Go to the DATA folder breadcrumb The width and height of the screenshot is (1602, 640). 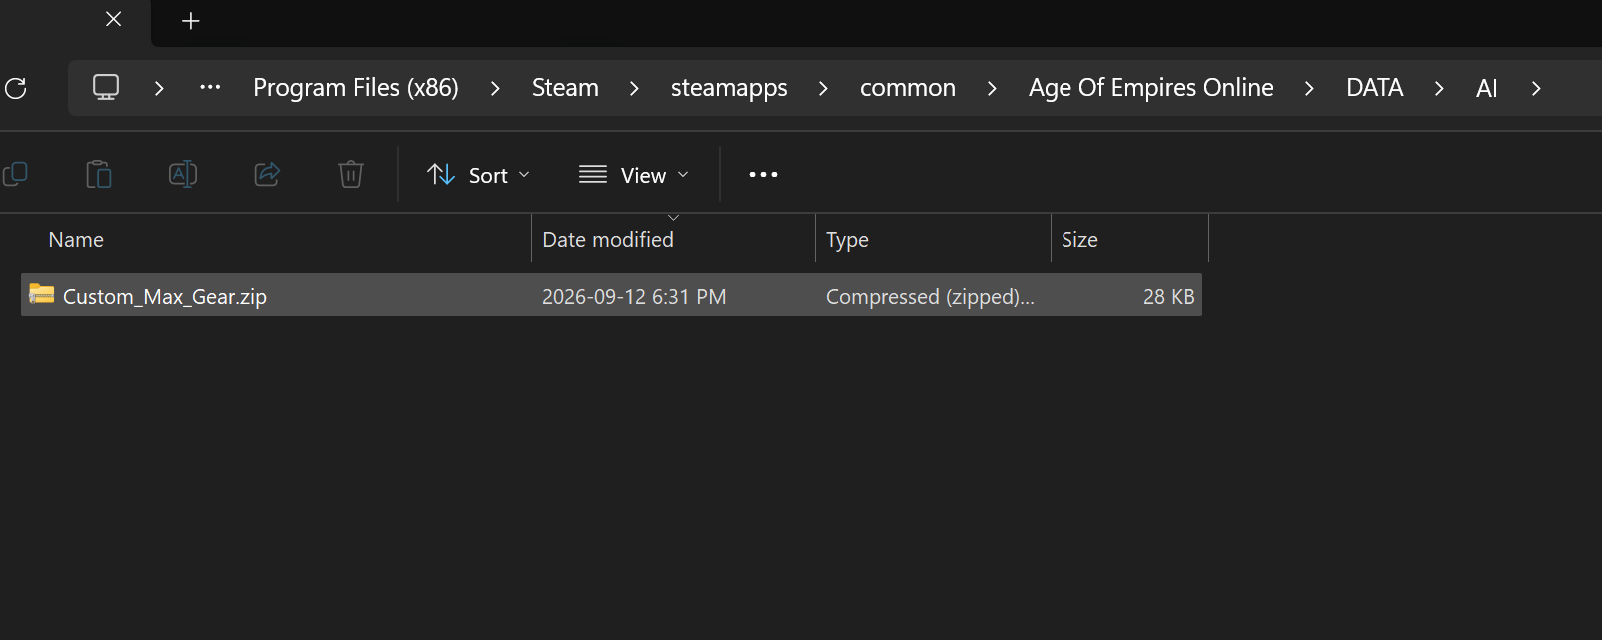[x=1374, y=88]
